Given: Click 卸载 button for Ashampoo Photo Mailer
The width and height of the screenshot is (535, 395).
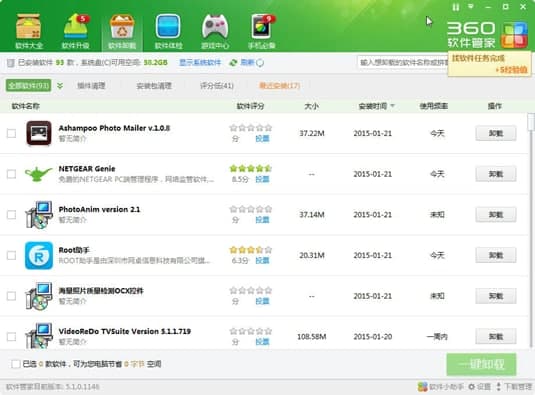Looking at the screenshot, I should point(496,133).
